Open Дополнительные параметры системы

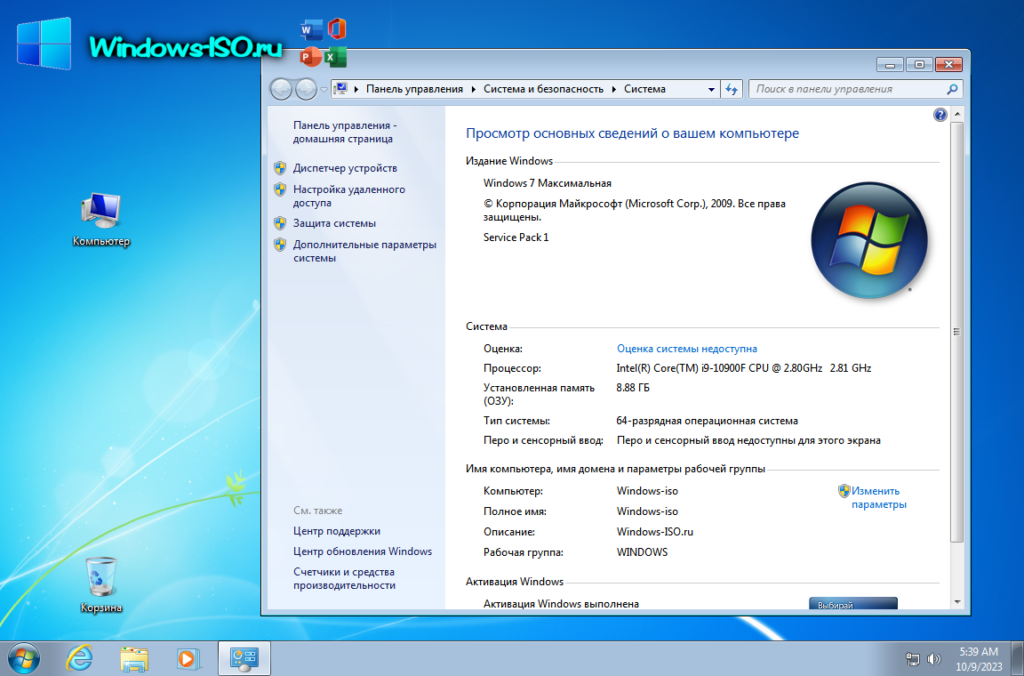pyautogui.click(x=364, y=251)
